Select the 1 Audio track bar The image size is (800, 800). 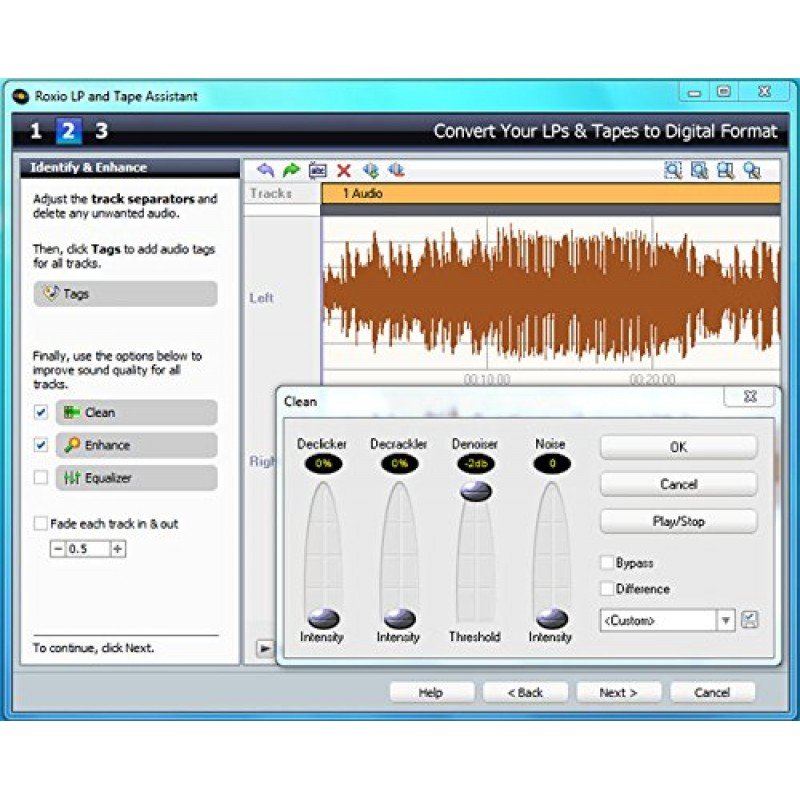551,193
